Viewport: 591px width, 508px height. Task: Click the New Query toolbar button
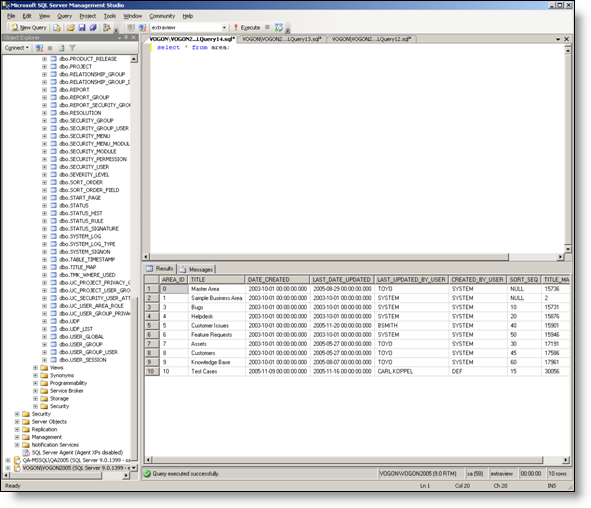coord(29,28)
